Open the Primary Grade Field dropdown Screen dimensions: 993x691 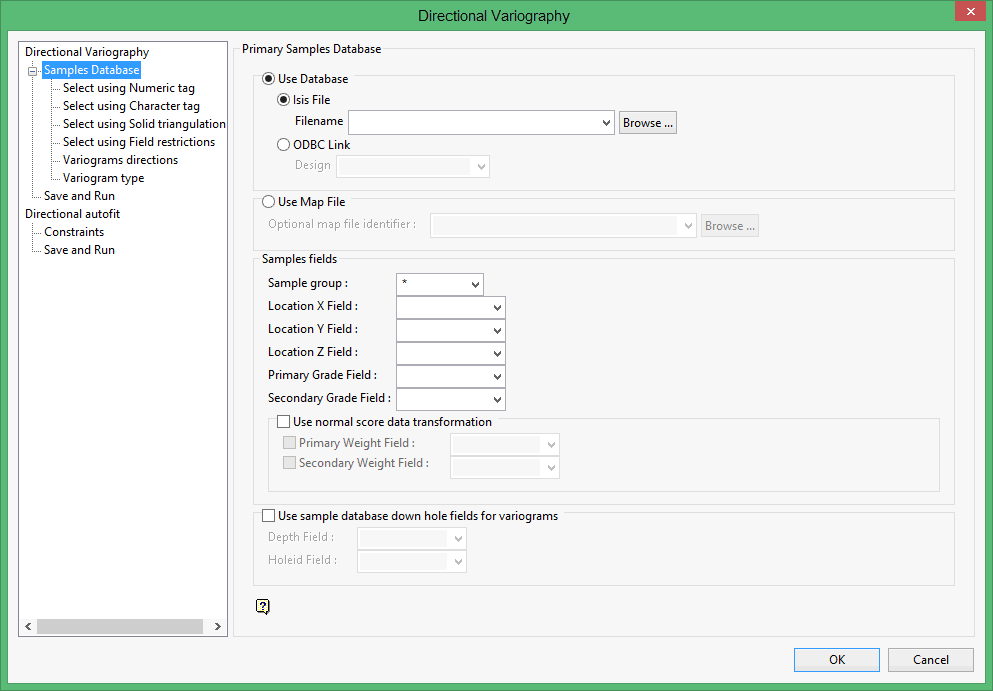tap(497, 376)
